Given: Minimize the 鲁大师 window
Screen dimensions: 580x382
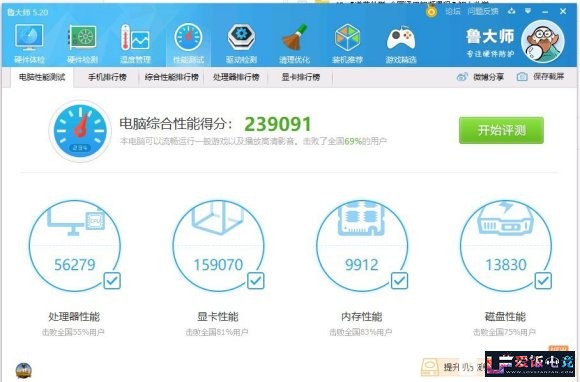Looking at the screenshot, I should tap(545, 11).
